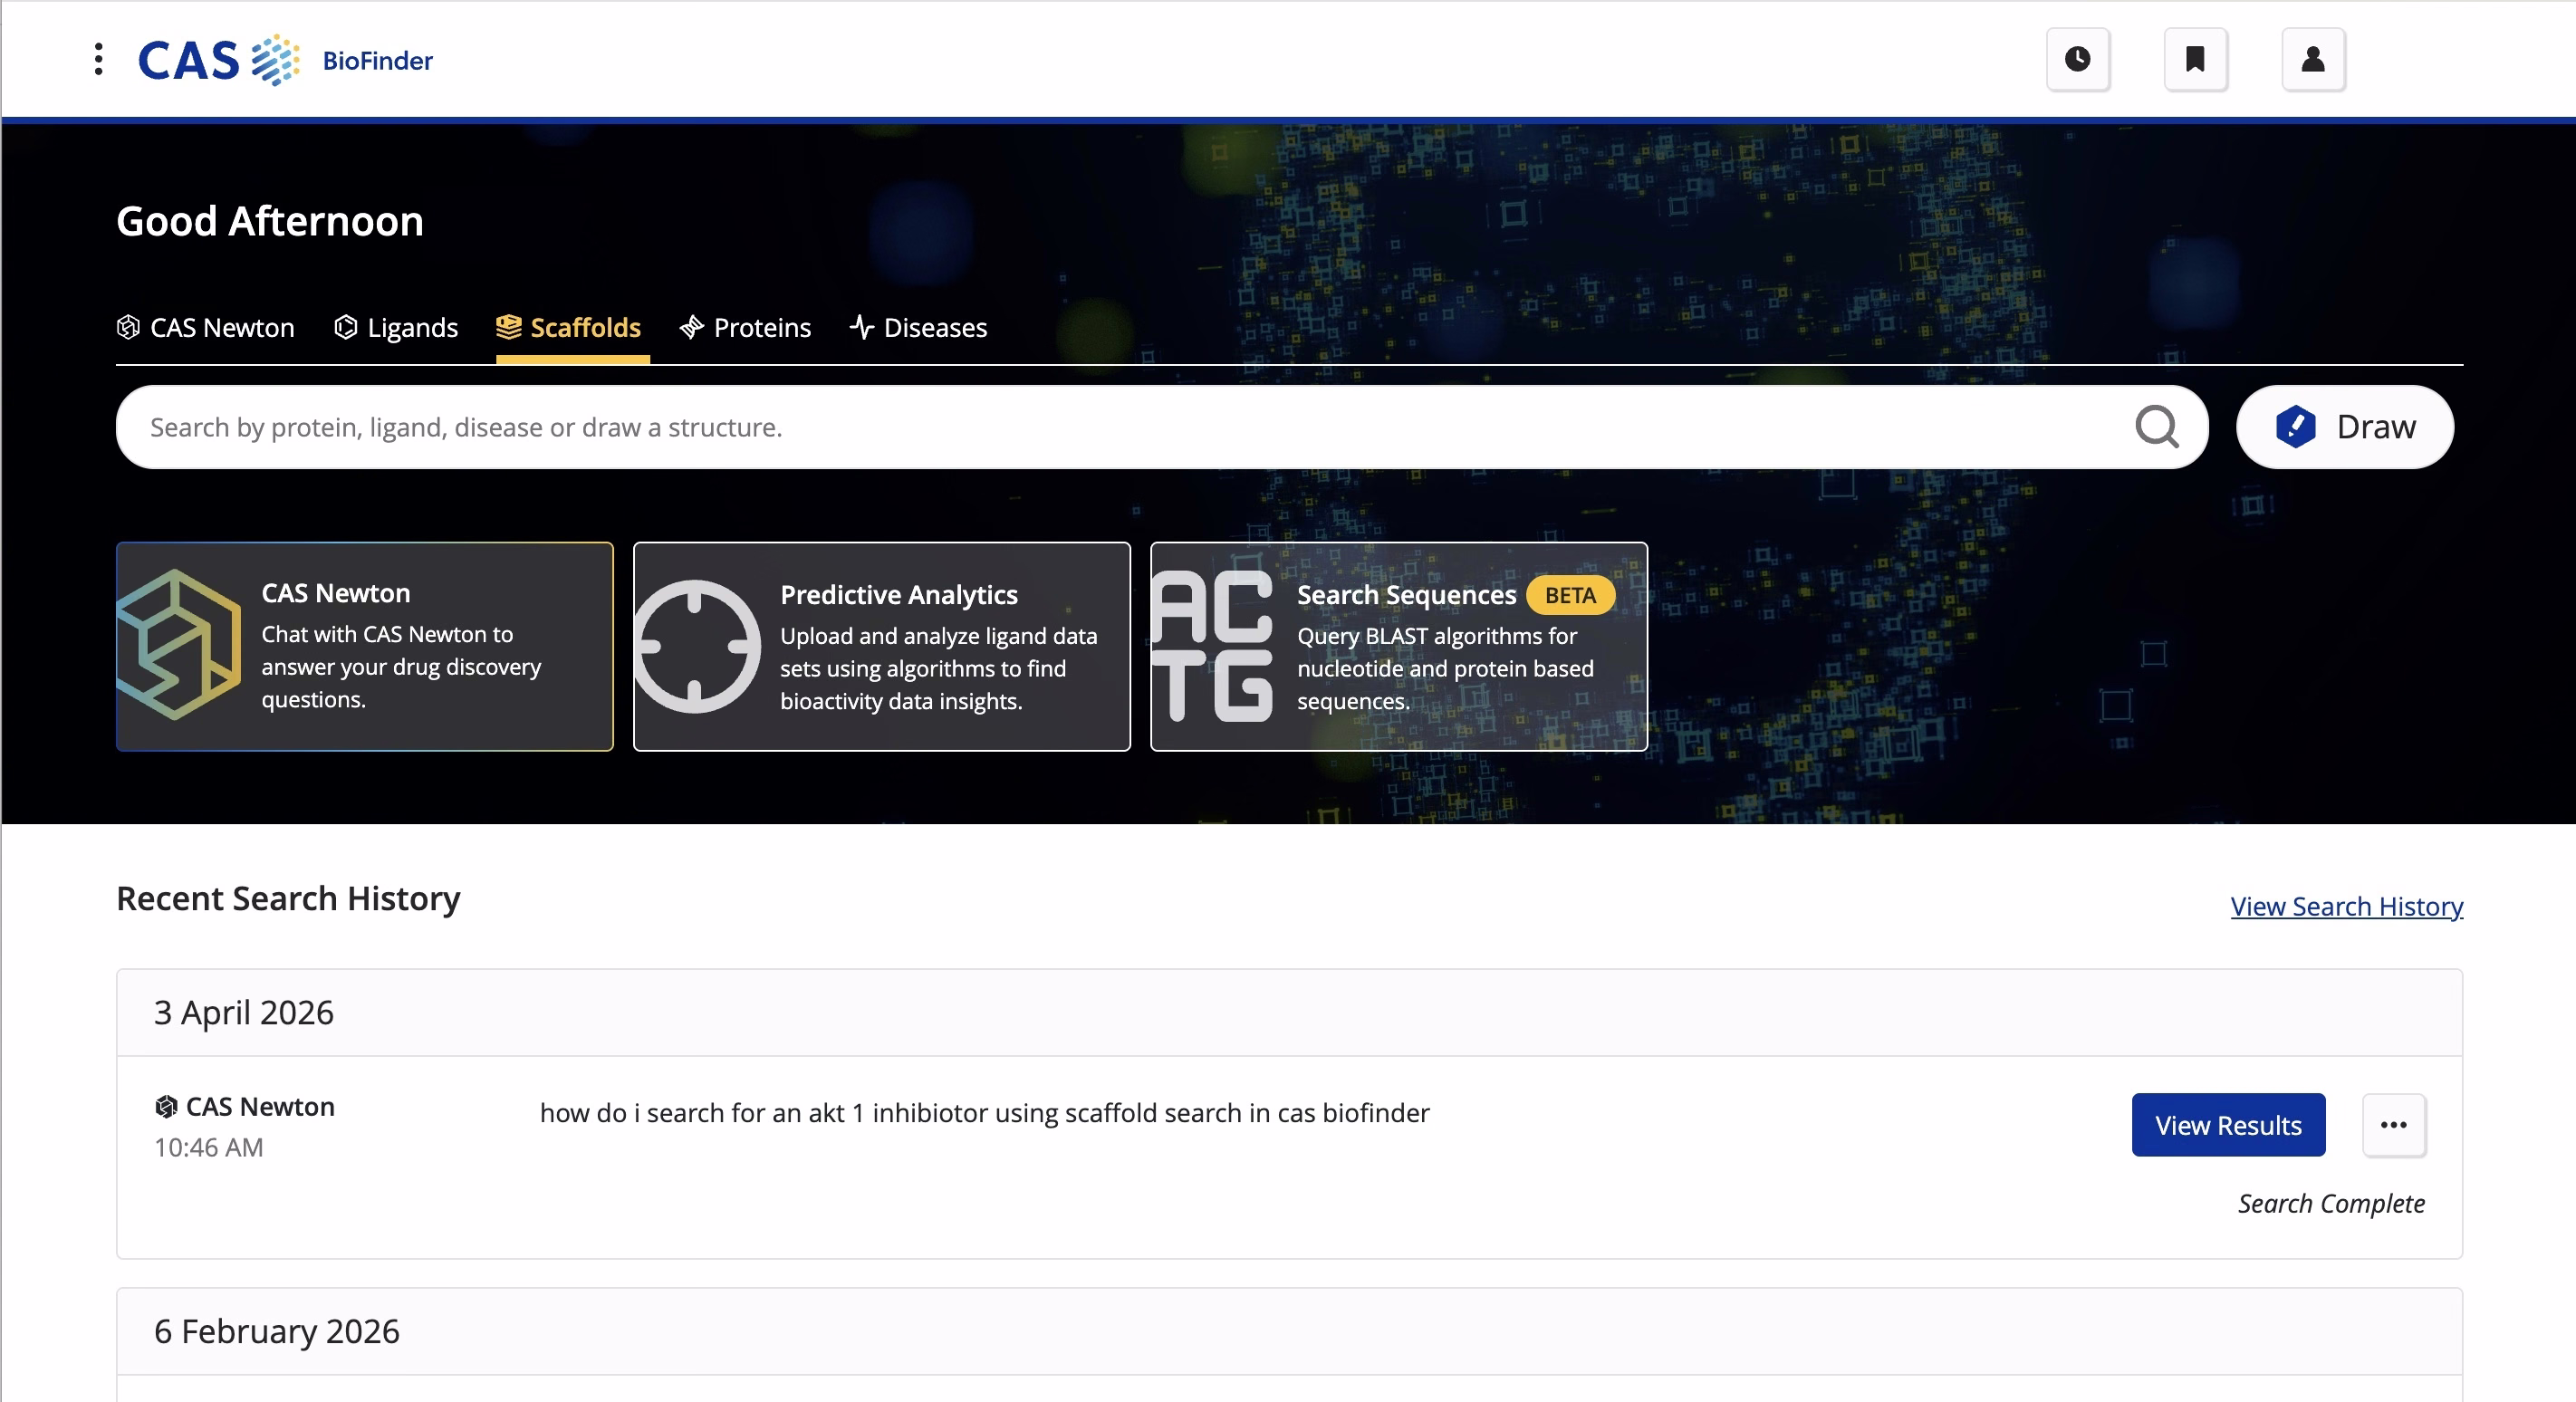Switch to the Diseases tab
The height and width of the screenshot is (1402, 2576).
(918, 328)
